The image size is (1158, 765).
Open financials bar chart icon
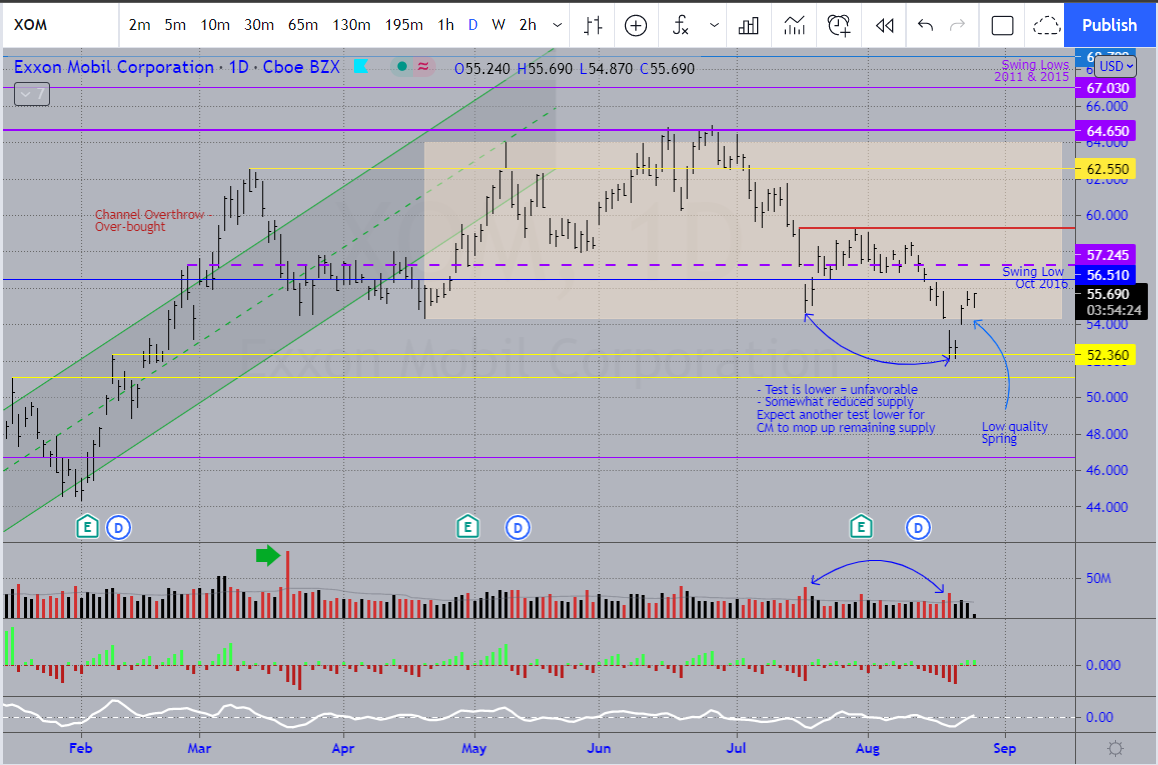coord(753,25)
